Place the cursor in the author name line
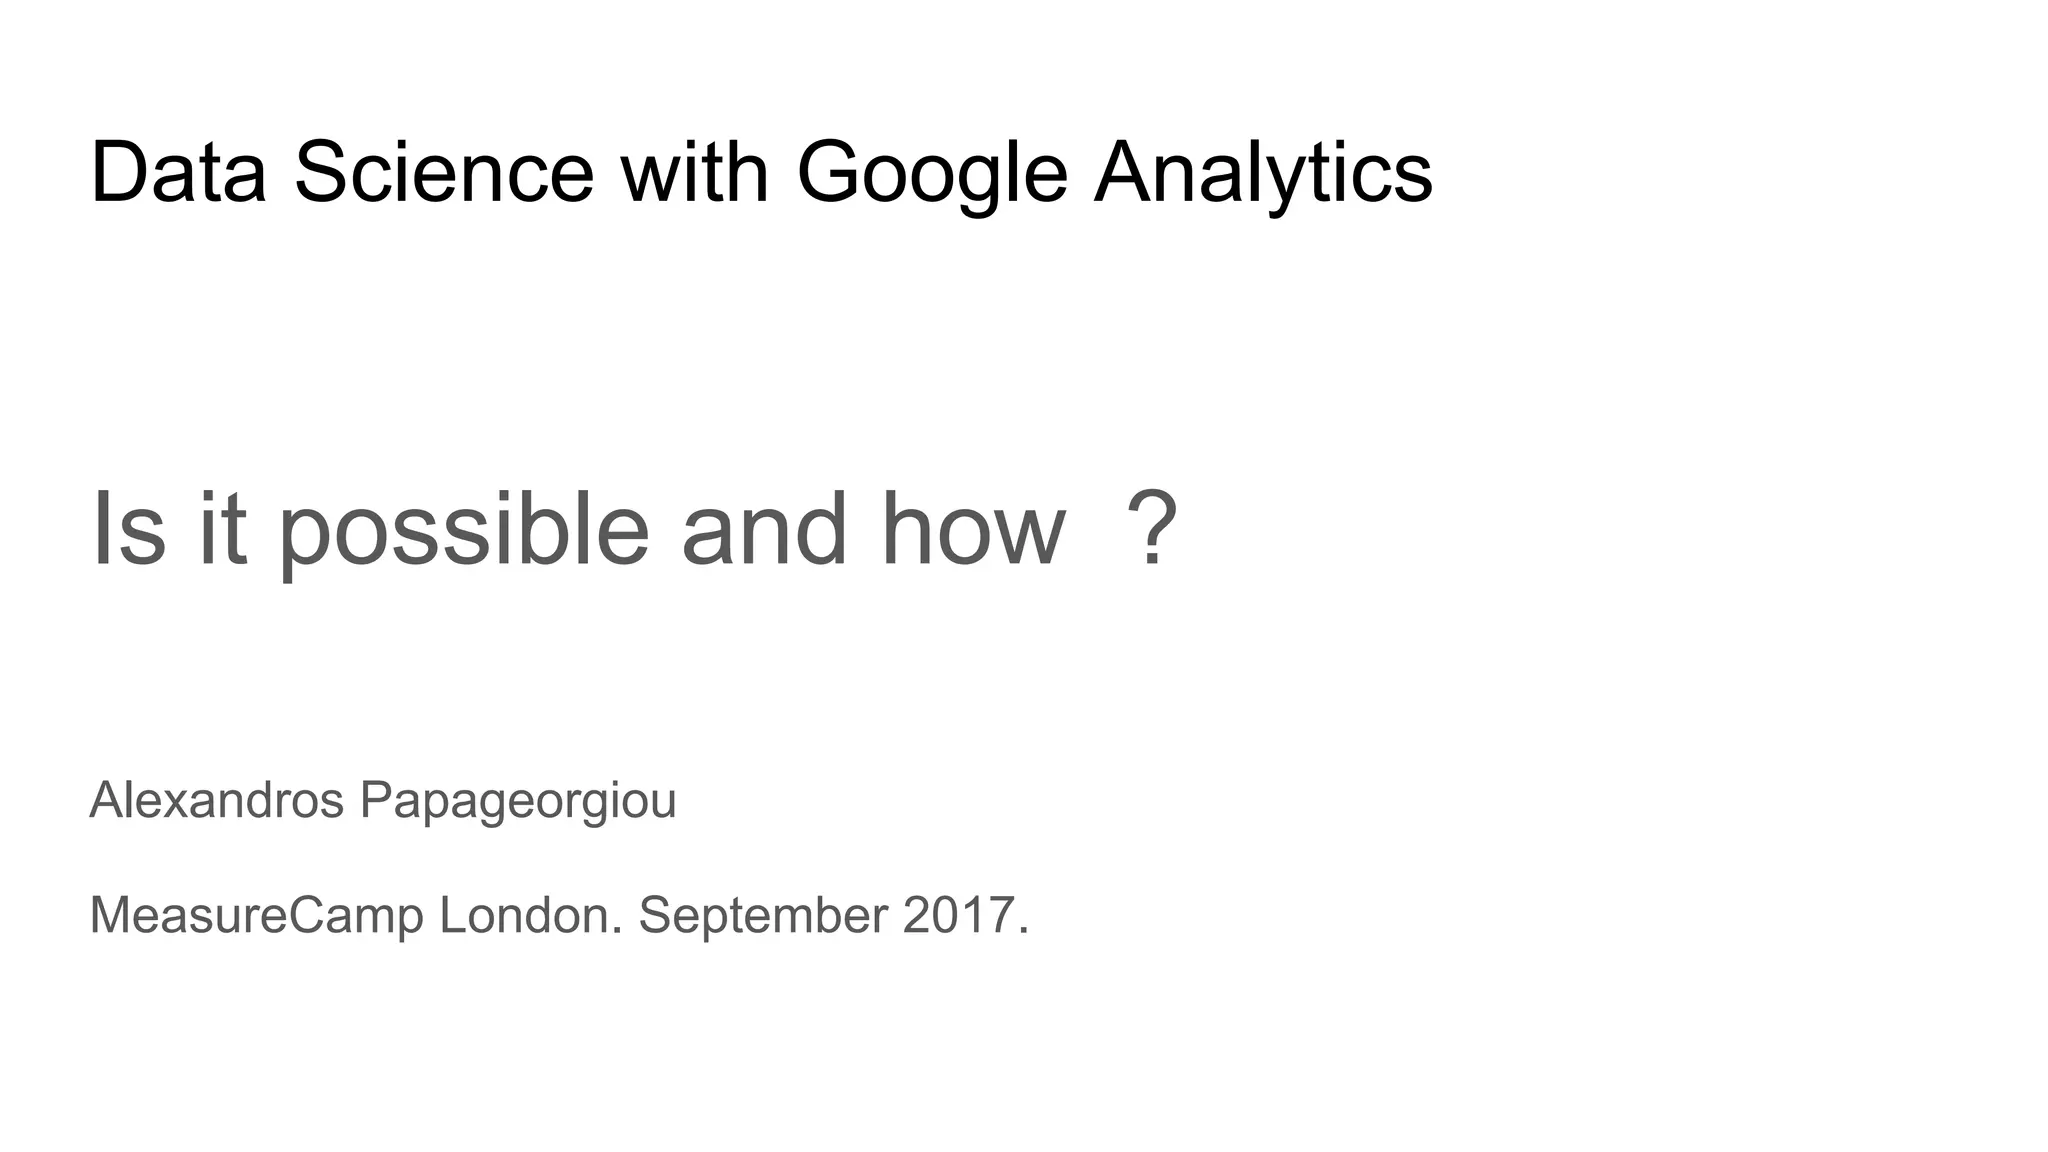This screenshot has height=1152, width=2048. point(383,804)
